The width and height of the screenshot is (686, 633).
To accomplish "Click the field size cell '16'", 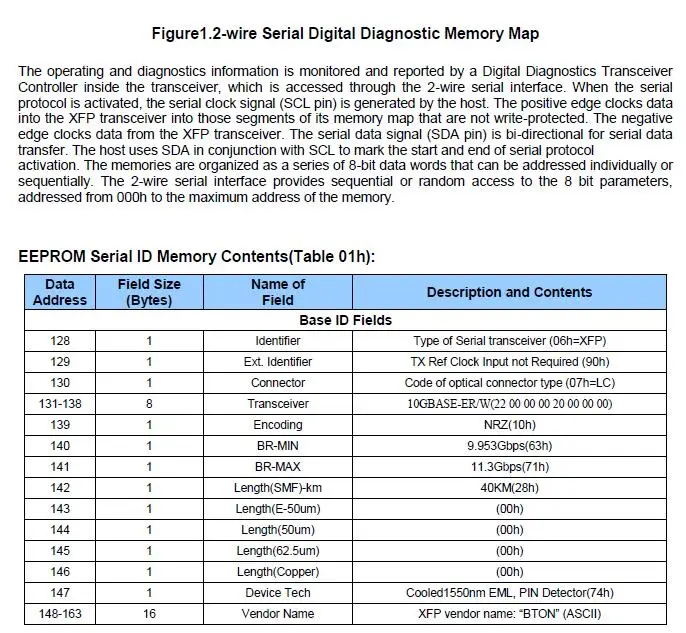I will (149, 614).
